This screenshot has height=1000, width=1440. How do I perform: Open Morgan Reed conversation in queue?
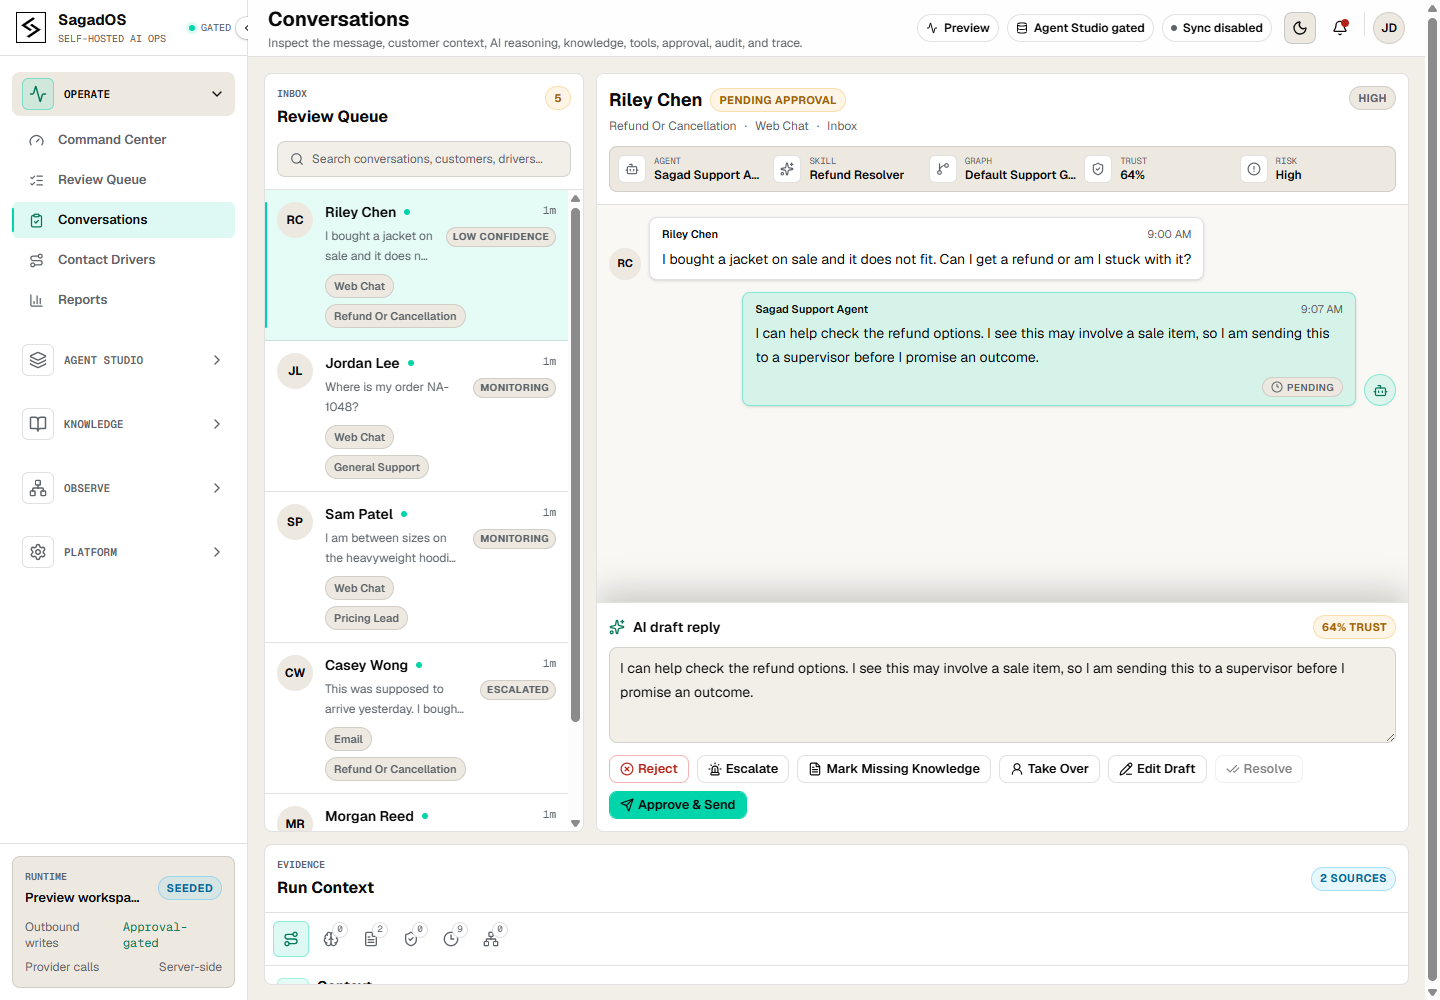coord(416,814)
